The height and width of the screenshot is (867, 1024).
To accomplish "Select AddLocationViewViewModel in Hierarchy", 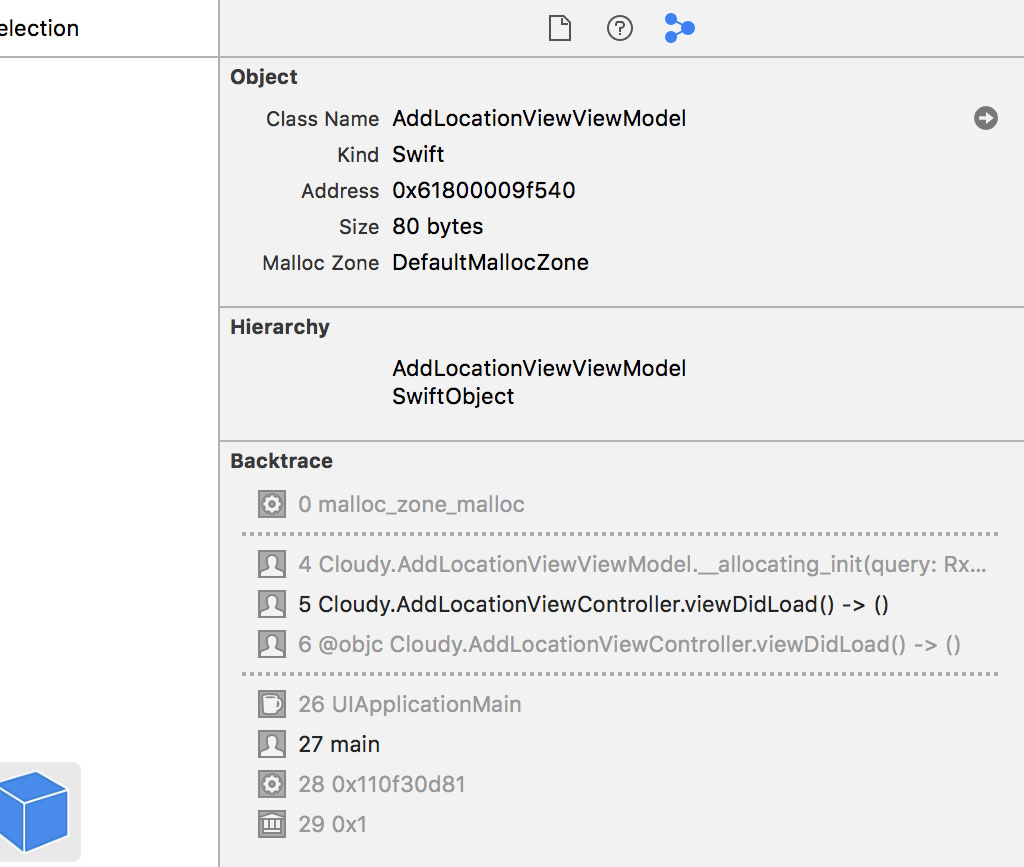I will (539, 368).
